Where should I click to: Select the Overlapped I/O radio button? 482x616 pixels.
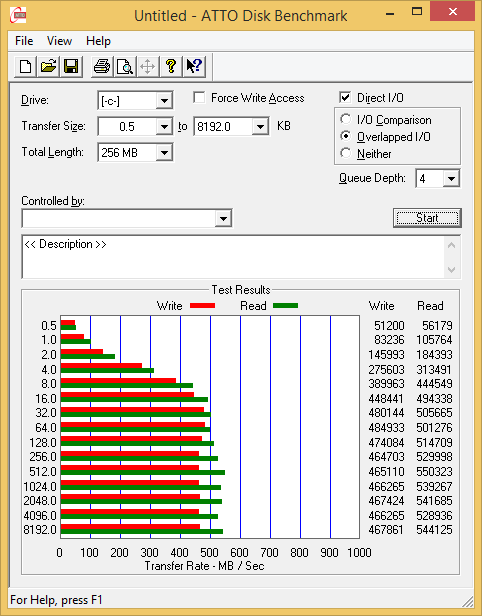pos(346,136)
